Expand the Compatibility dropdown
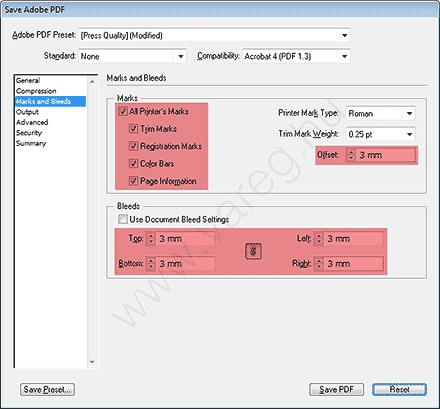 (345, 56)
